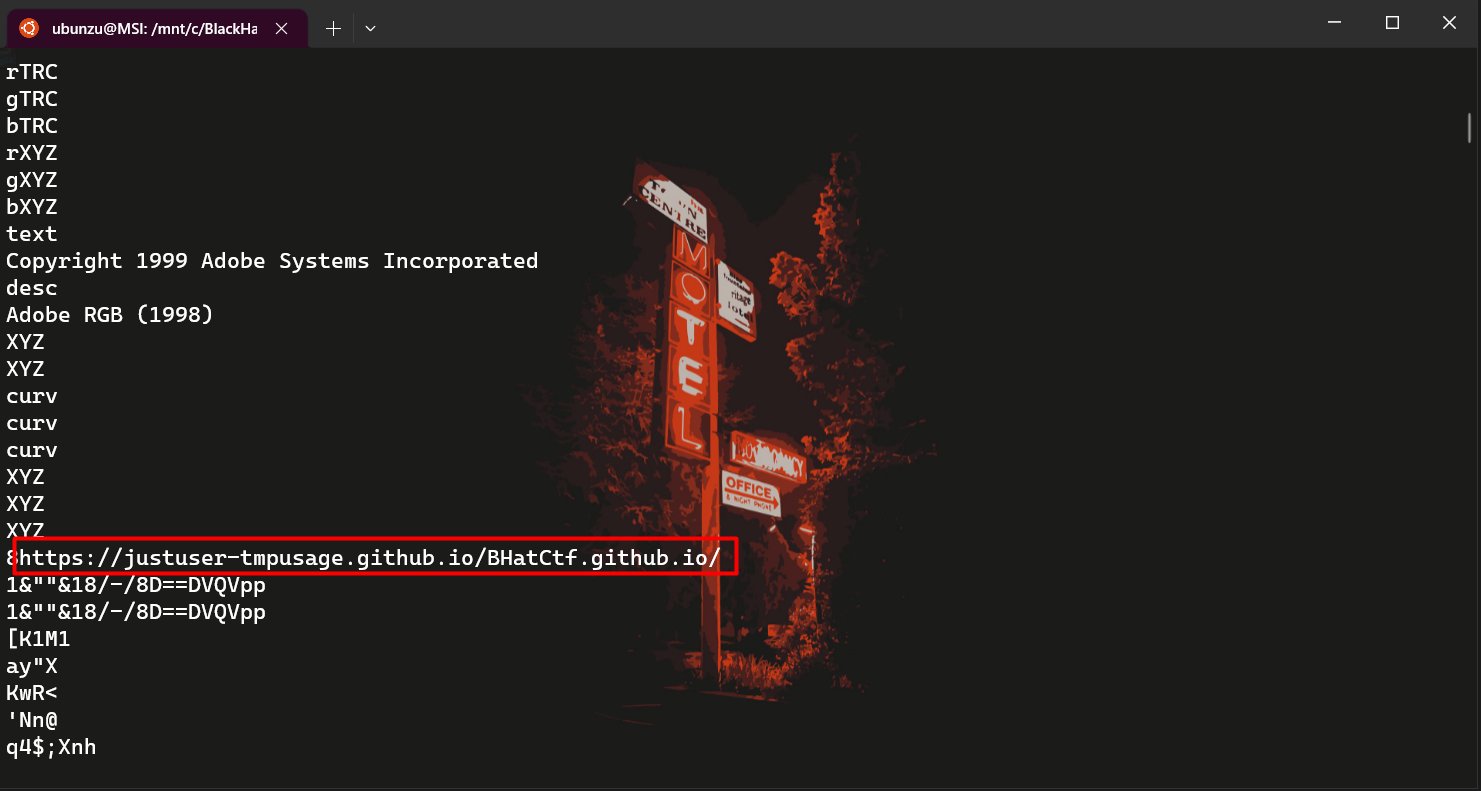Screen dimensions: 1481x791
Task: Click the 'gTRC' output line
Action: point(32,99)
